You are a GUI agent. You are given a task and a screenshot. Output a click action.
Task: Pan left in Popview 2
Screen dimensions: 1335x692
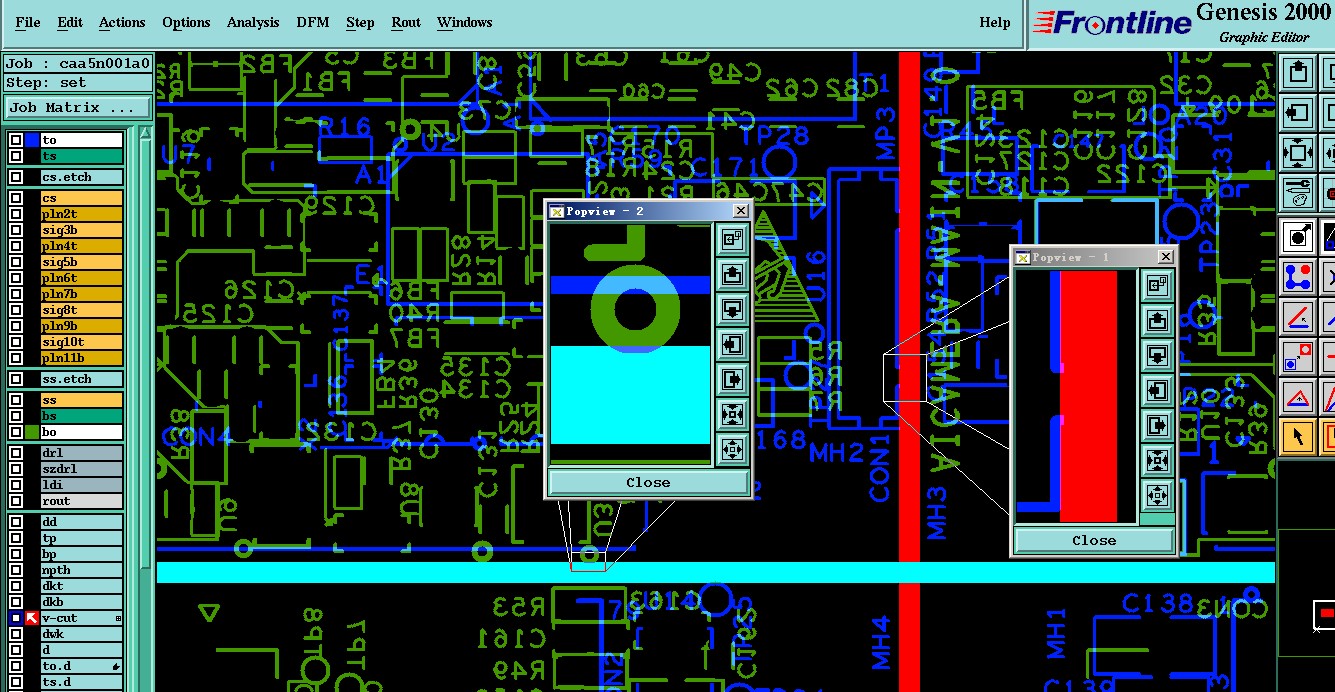733,344
